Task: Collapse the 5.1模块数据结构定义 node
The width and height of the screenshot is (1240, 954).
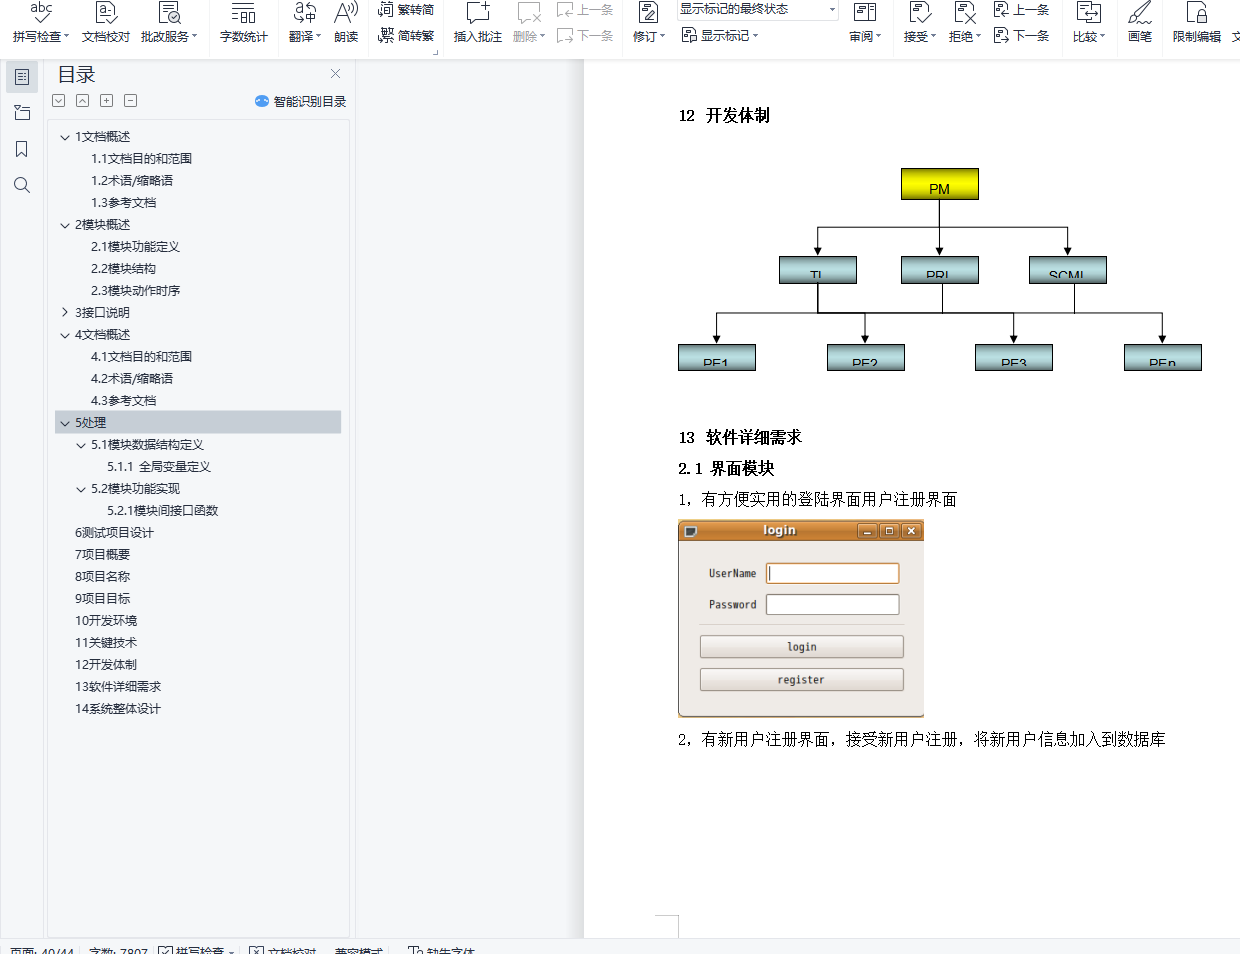Action: click(x=81, y=445)
